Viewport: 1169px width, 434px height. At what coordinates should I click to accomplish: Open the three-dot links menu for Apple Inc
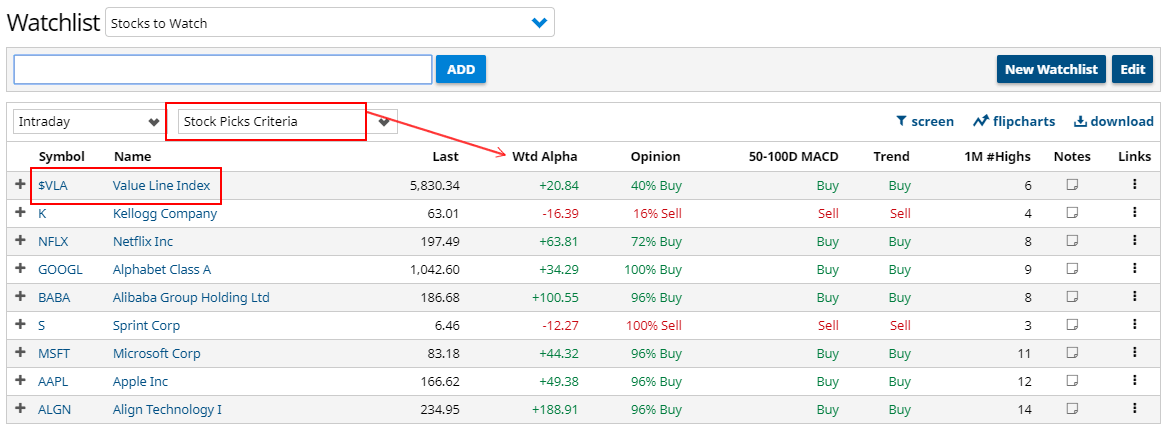1134,381
